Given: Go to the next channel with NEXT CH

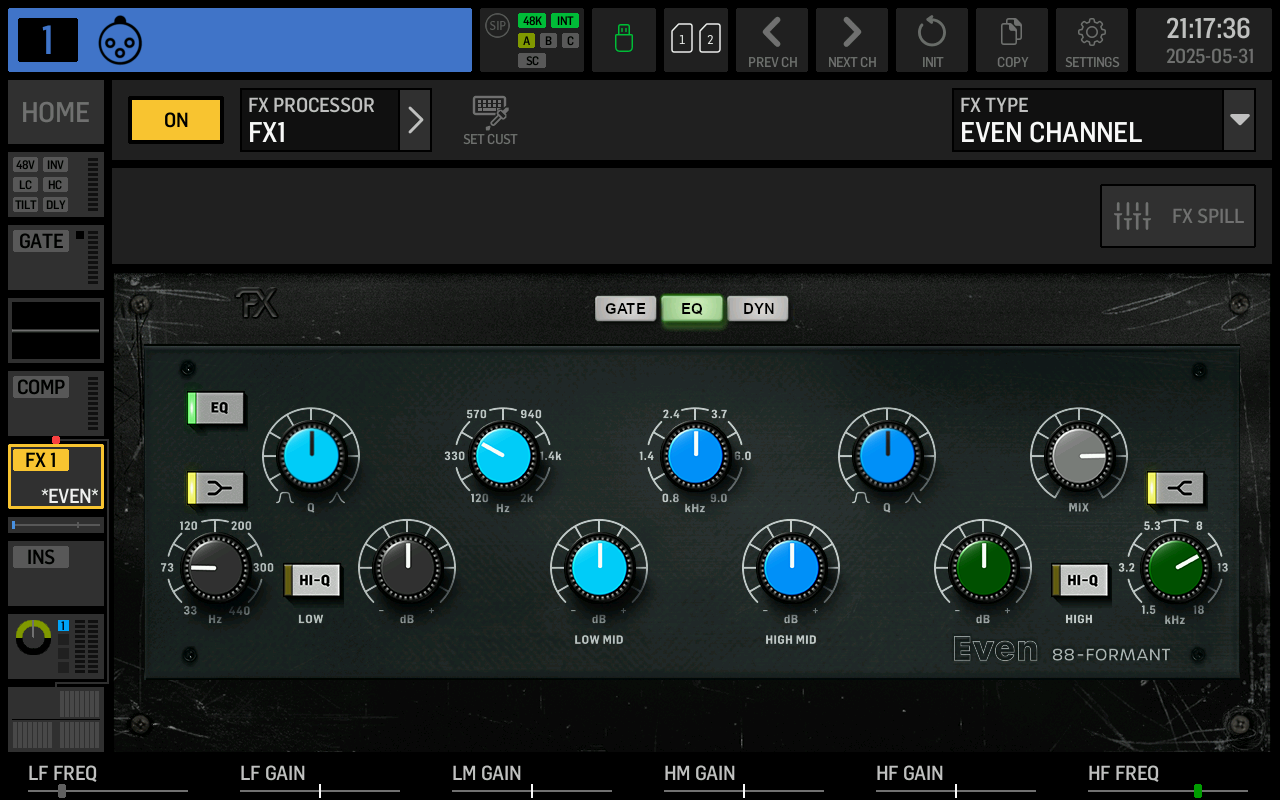Looking at the screenshot, I should click(x=851, y=40).
